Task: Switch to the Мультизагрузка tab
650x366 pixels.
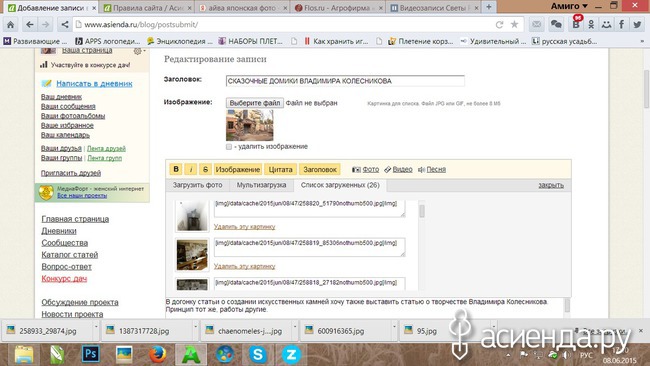Action: pos(261,185)
